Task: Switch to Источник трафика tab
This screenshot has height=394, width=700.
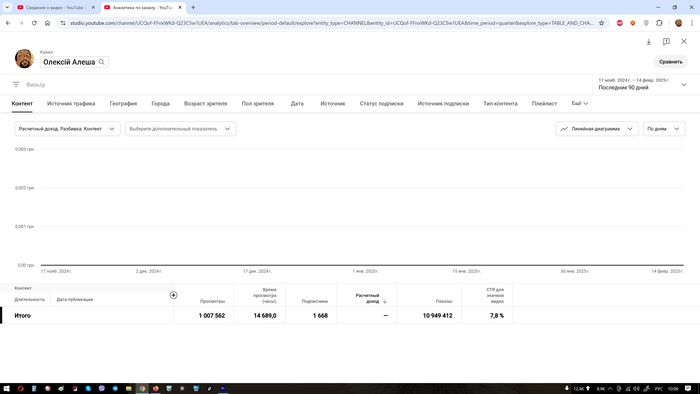Action: click(x=71, y=103)
